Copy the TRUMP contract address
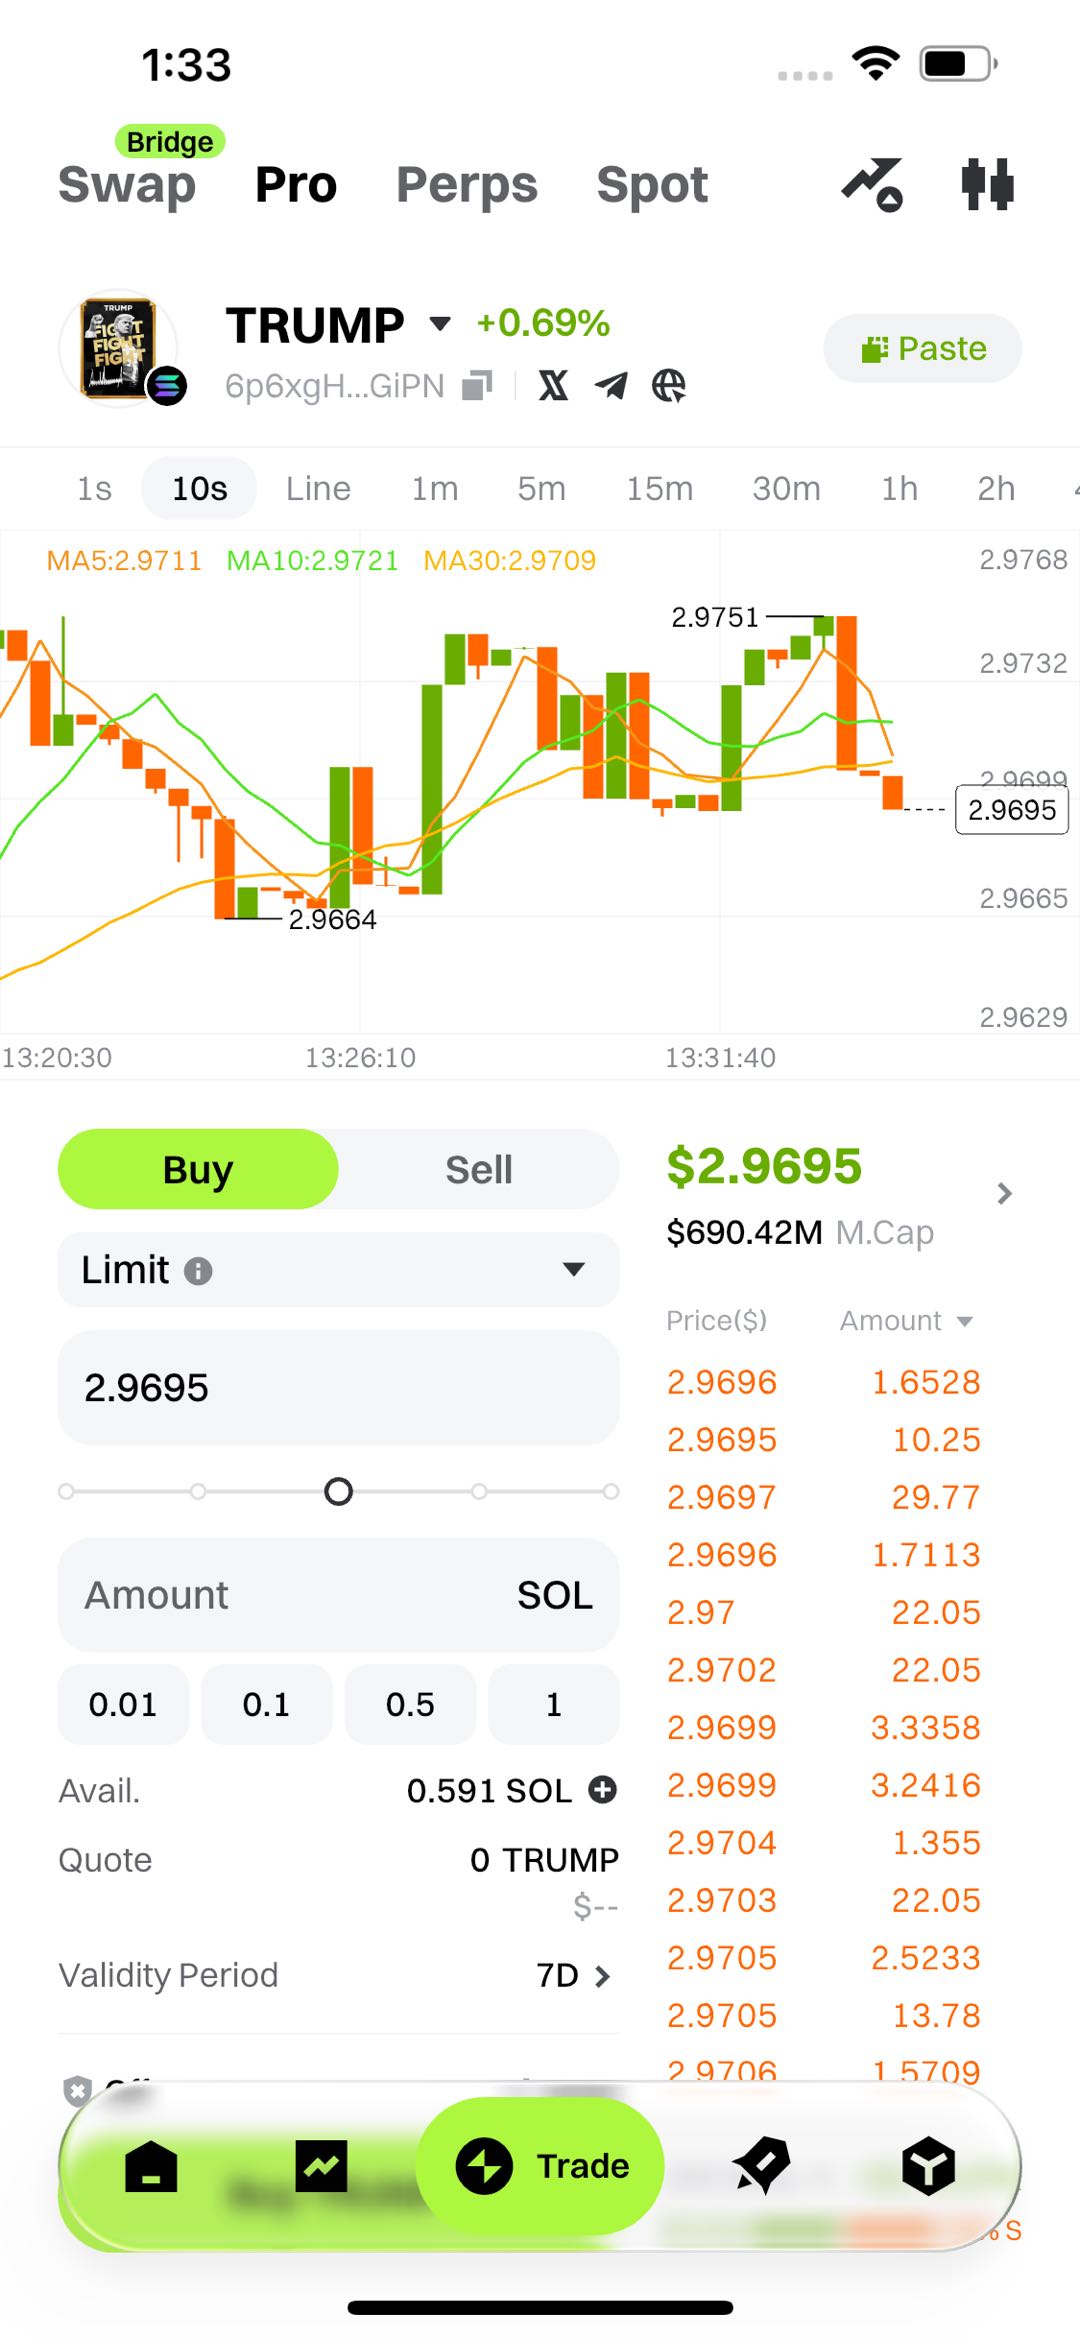Viewport: 1080px width, 2338px height. [477, 385]
